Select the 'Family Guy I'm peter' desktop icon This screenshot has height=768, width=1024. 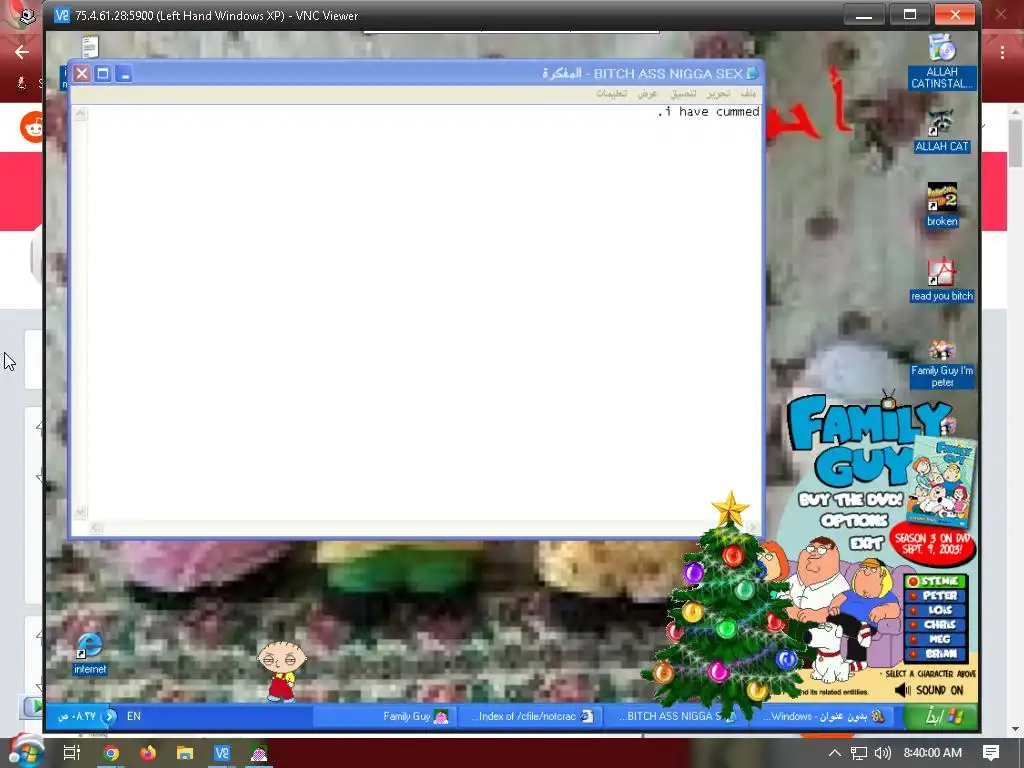942,364
